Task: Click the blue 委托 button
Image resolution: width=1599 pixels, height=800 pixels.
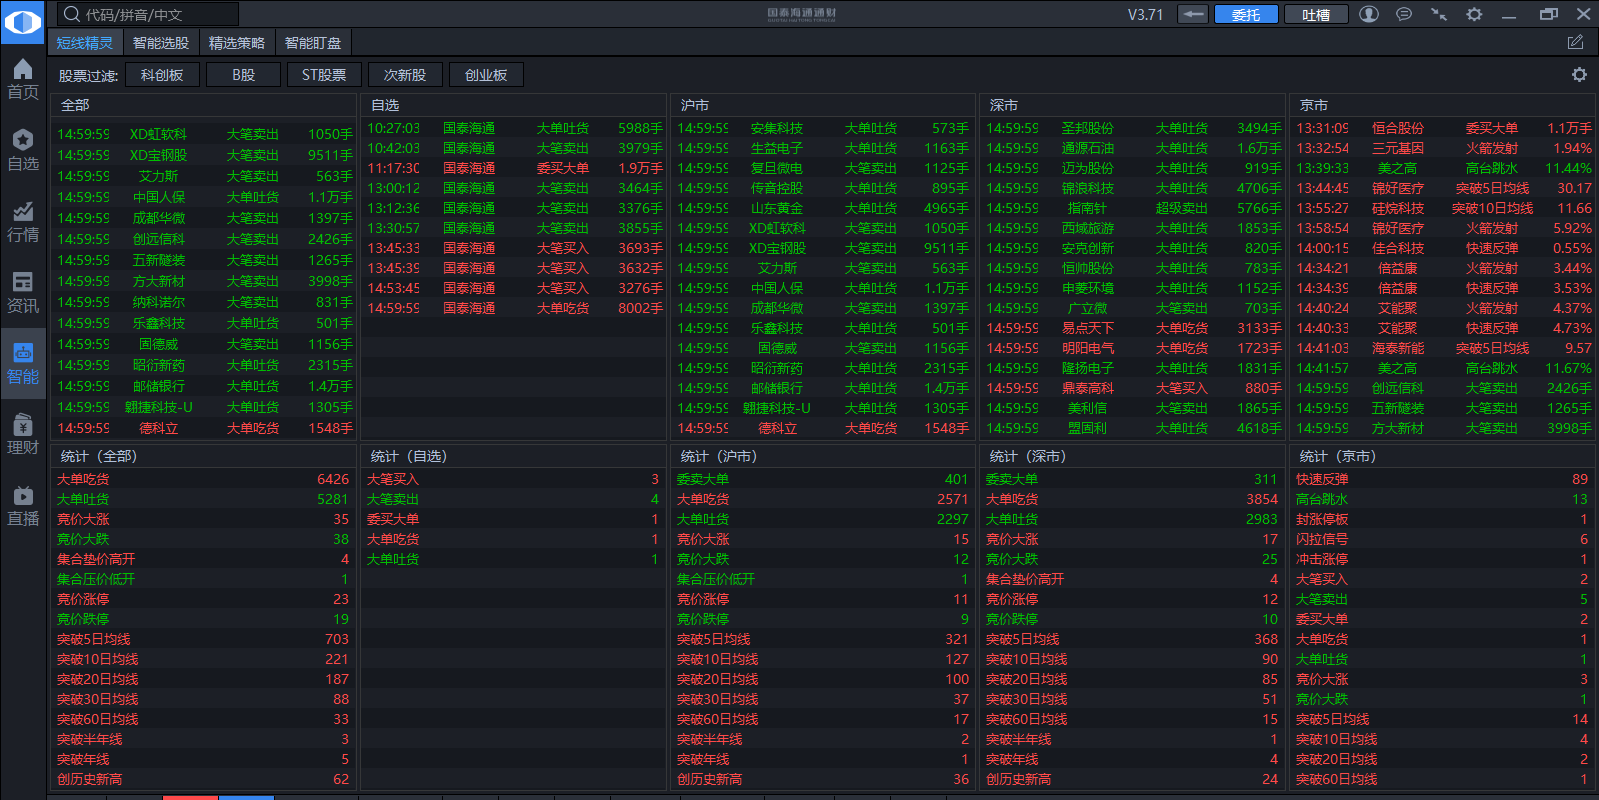Action: pyautogui.click(x=1246, y=14)
